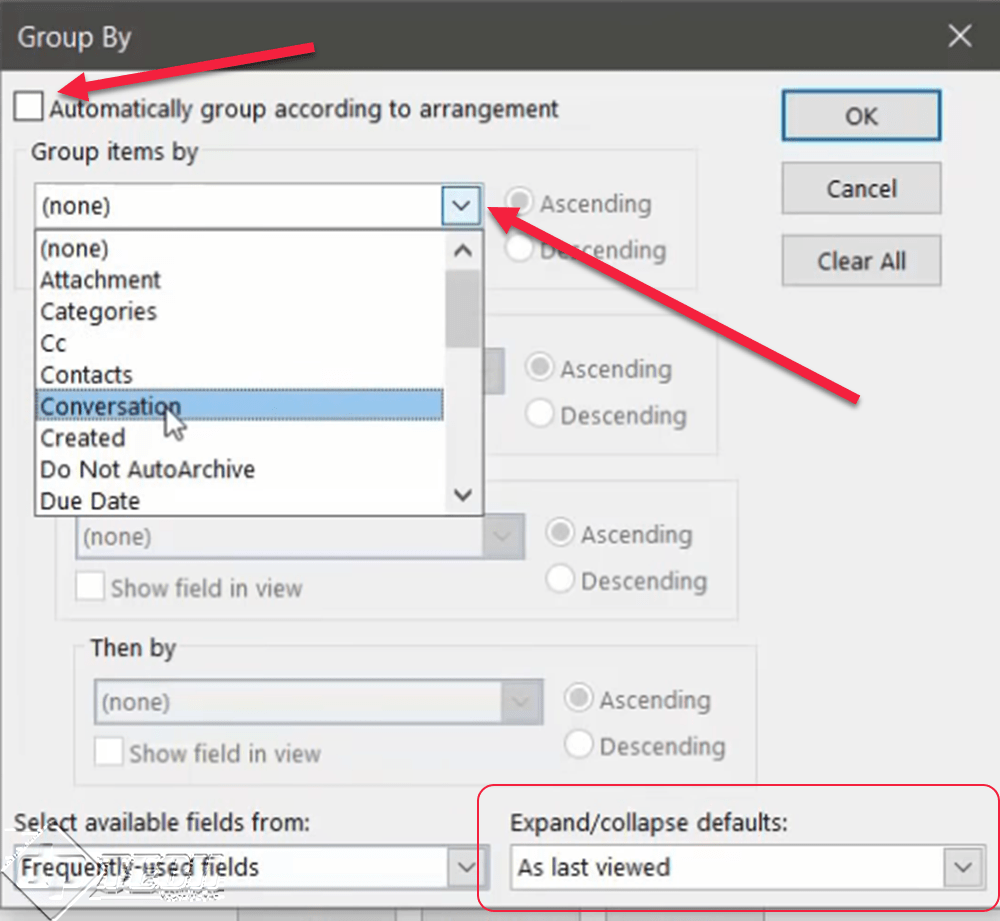Click the Cancel button
Viewport: 1000px width, 921px height.
861,189
